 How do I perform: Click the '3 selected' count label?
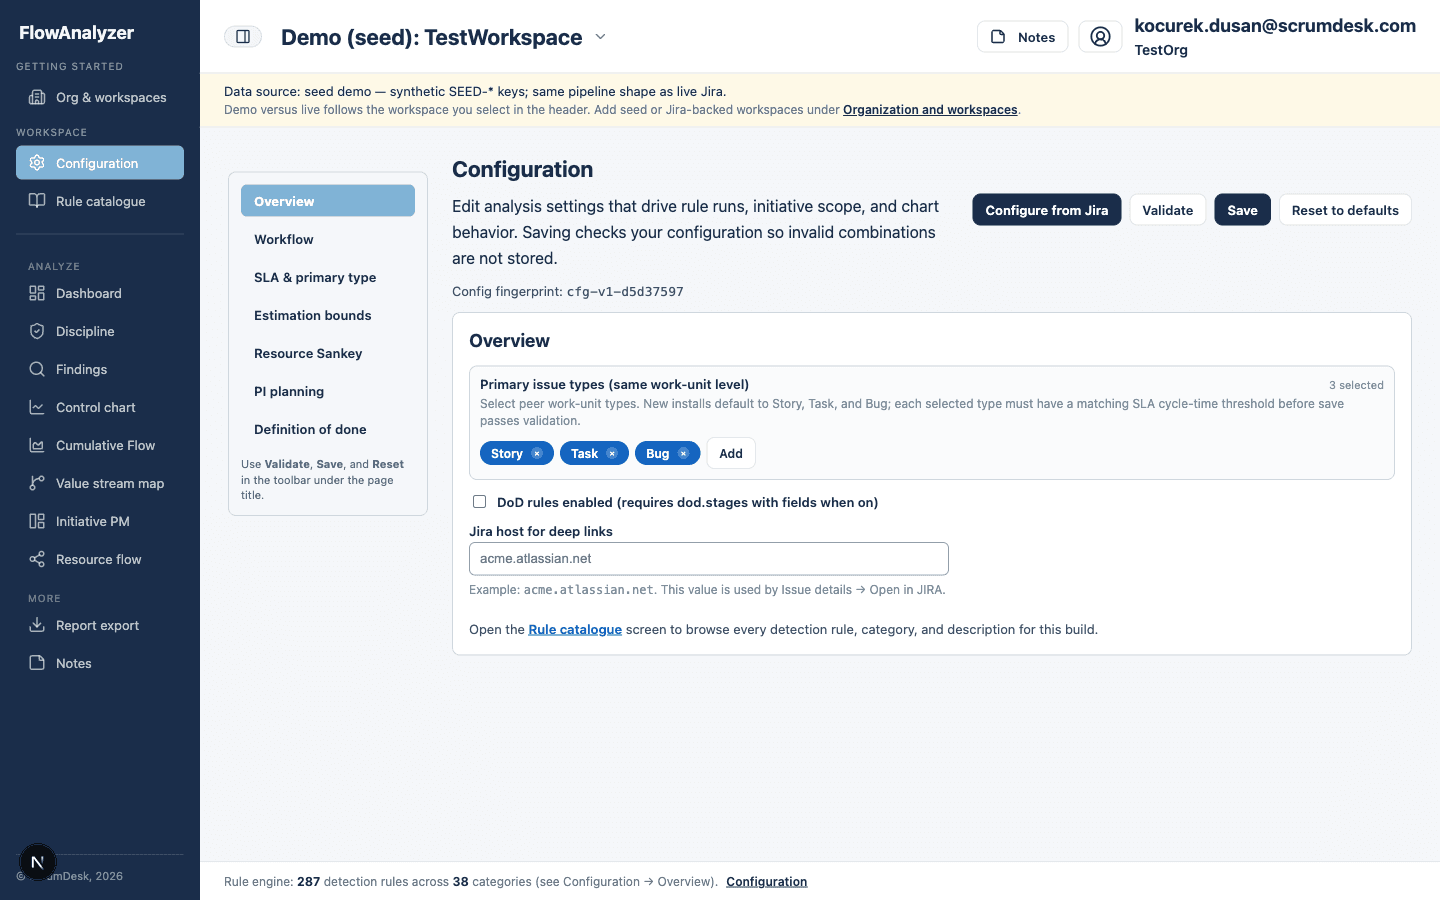[1356, 385]
